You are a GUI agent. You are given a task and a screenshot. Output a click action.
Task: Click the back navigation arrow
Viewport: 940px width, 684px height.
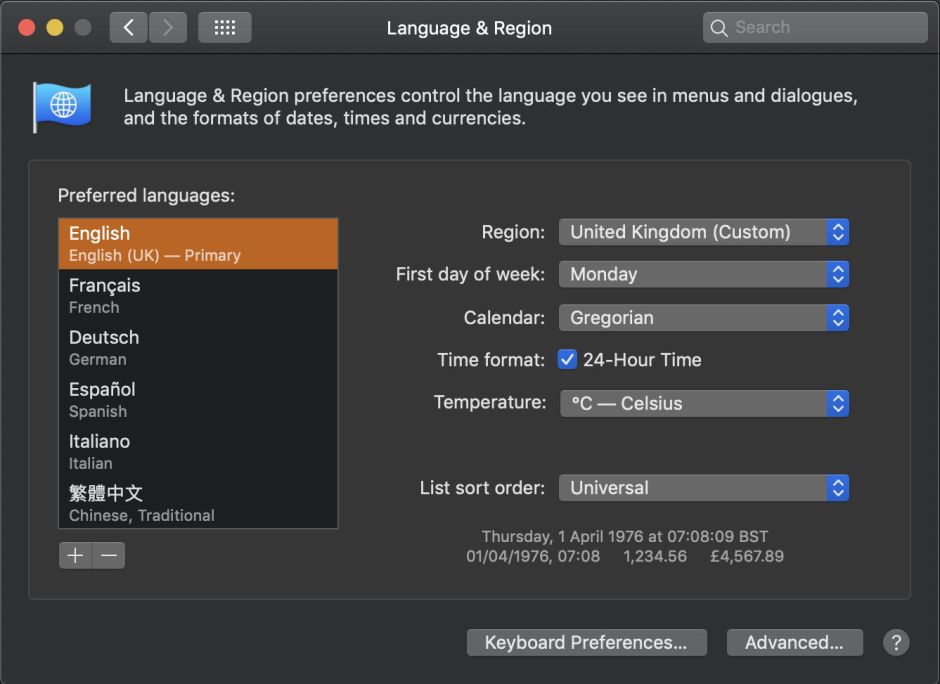click(129, 28)
